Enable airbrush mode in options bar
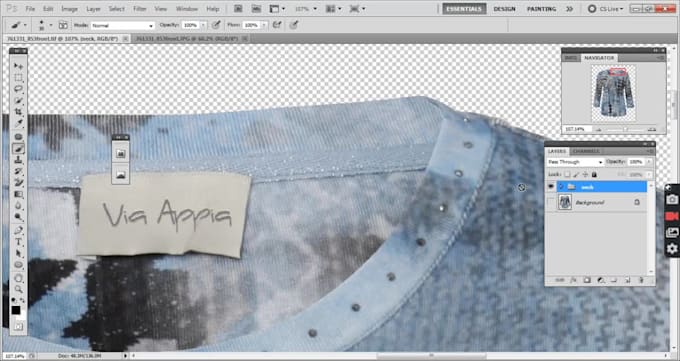This screenshot has height=361, width=680. pos(277,25)
